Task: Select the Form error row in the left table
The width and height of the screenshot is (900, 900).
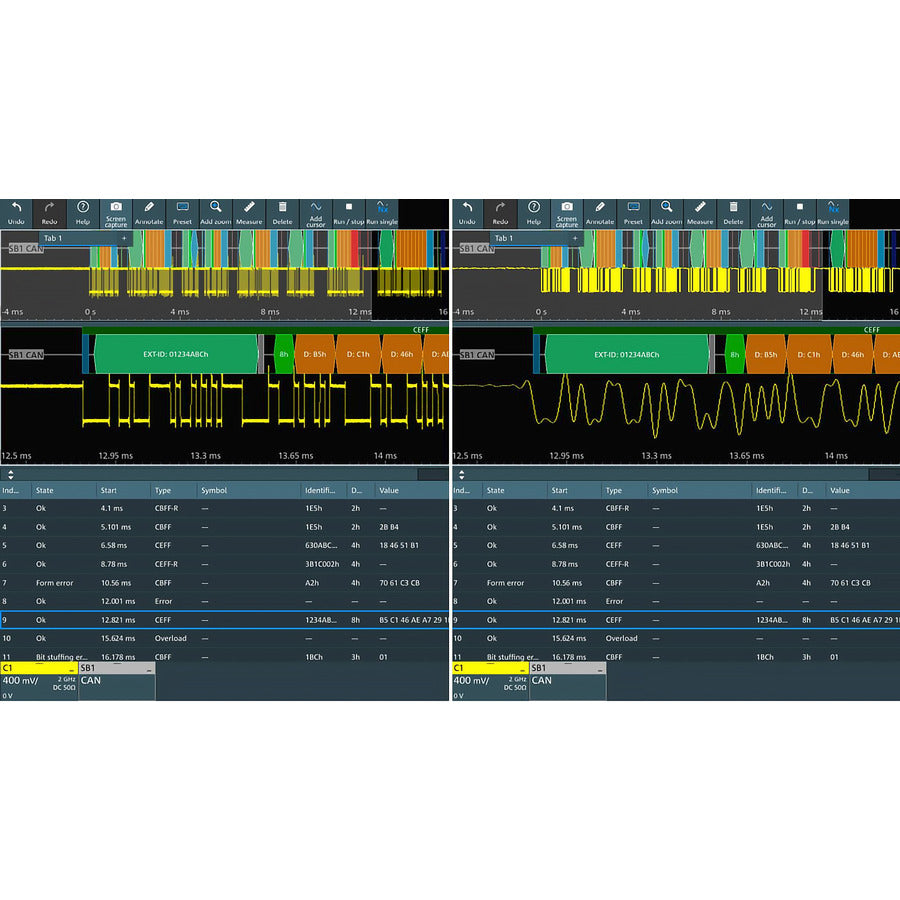Action: (x=224, y=583)
